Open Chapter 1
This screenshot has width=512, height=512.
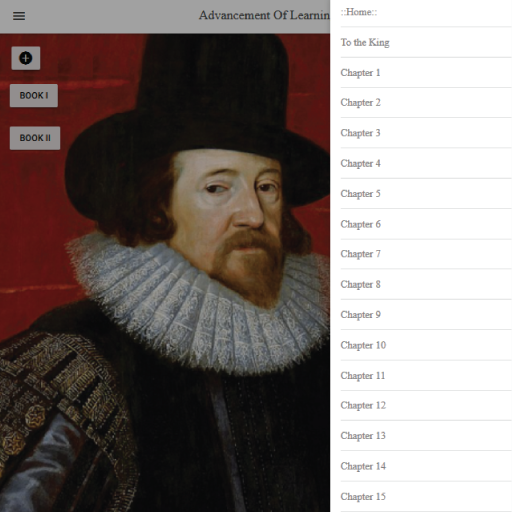tap(426, 73)
